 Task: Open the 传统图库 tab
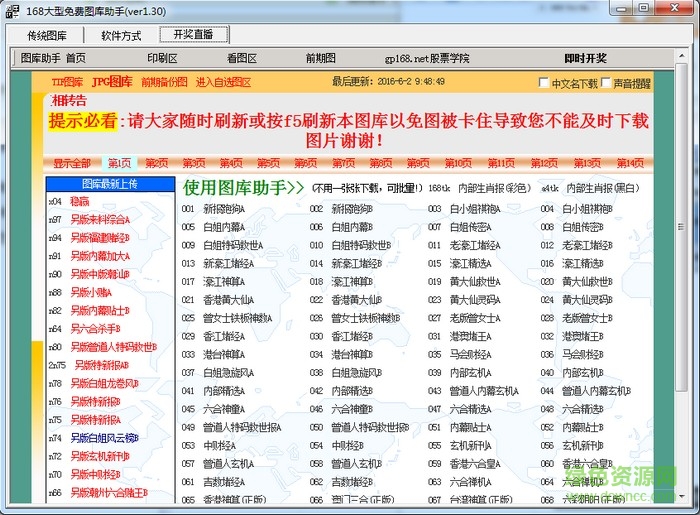point(46,35)
